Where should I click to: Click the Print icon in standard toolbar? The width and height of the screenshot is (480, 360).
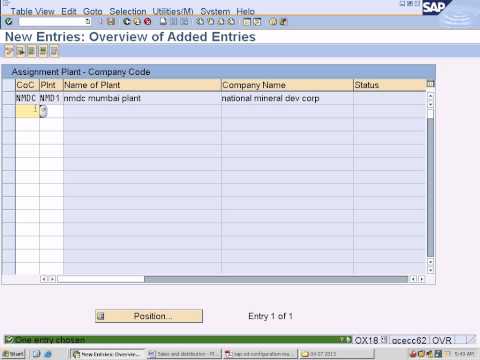[x=163, y=22]
